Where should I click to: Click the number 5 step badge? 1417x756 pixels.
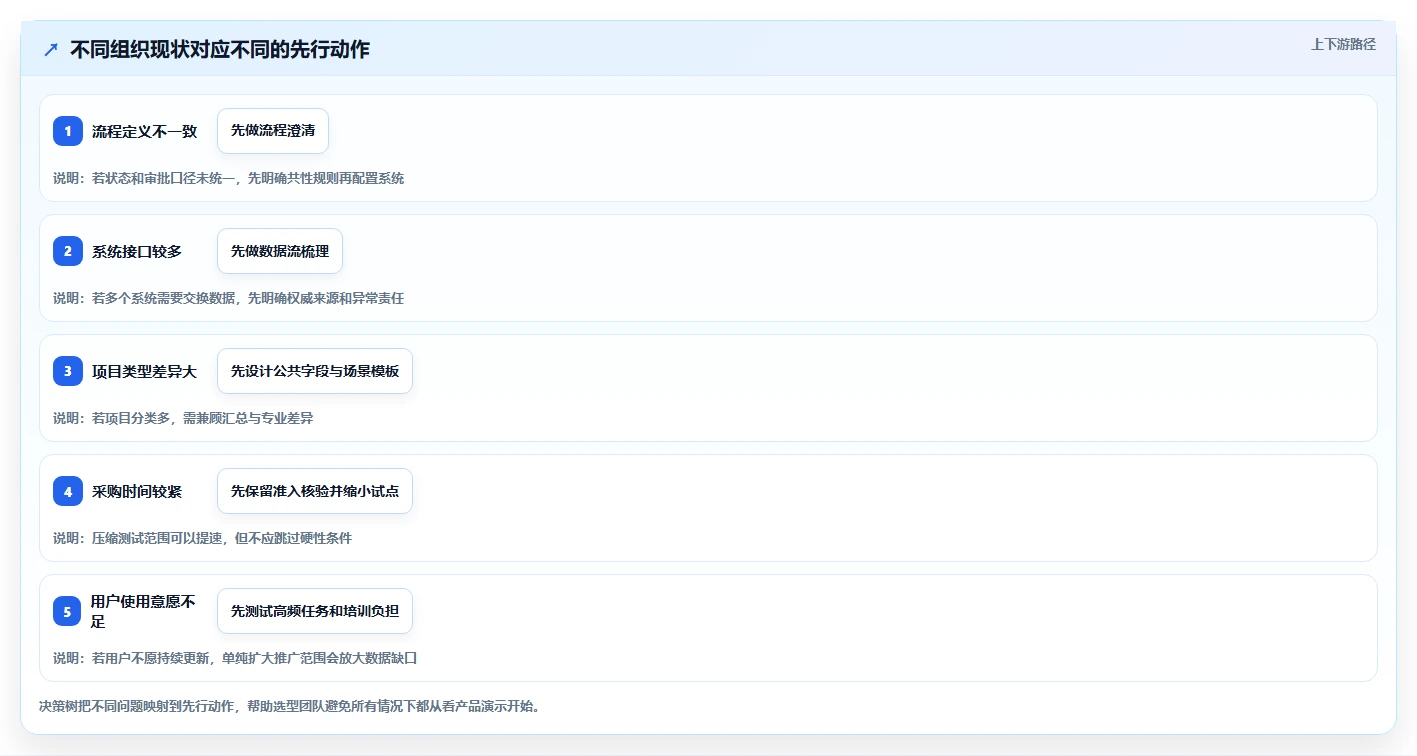click(67, 611)
